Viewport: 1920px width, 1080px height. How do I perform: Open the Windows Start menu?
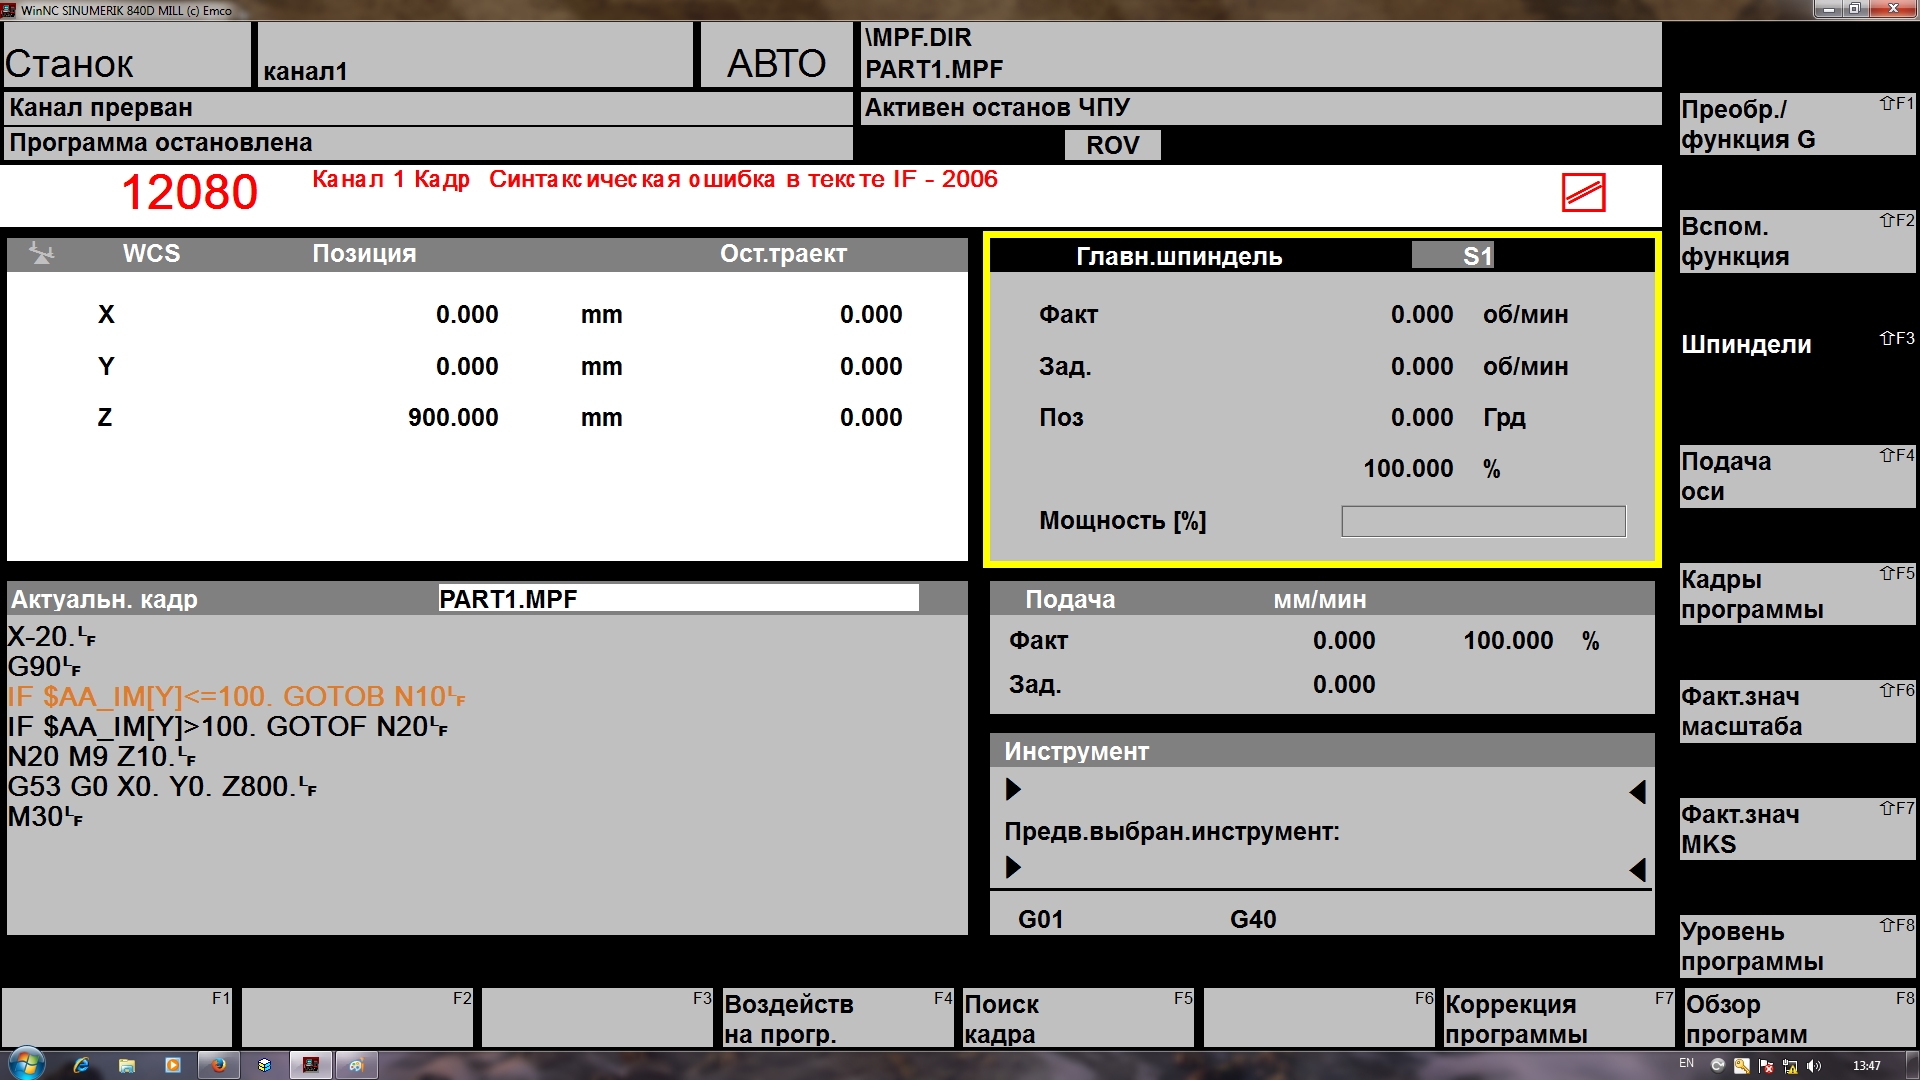coord(26,1064)
